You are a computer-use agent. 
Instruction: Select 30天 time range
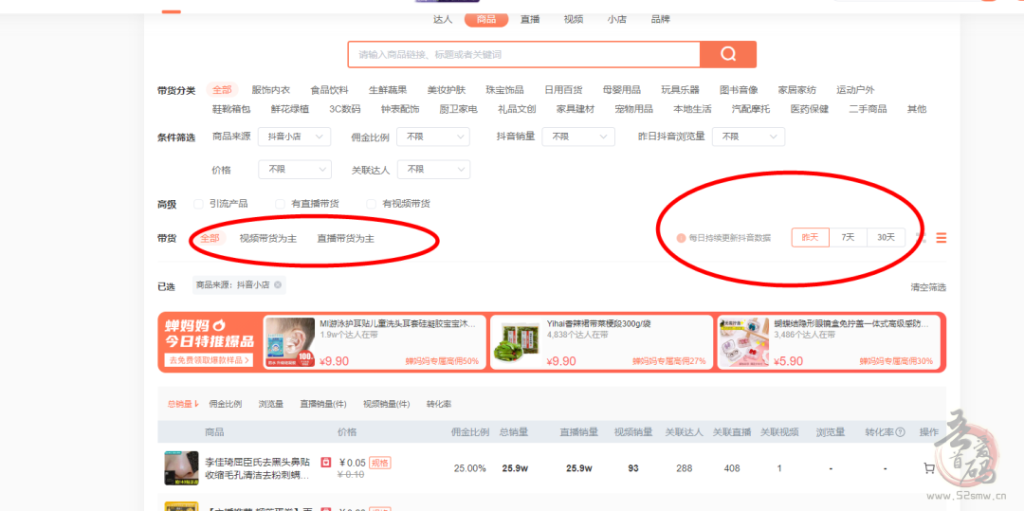(886, 237)
